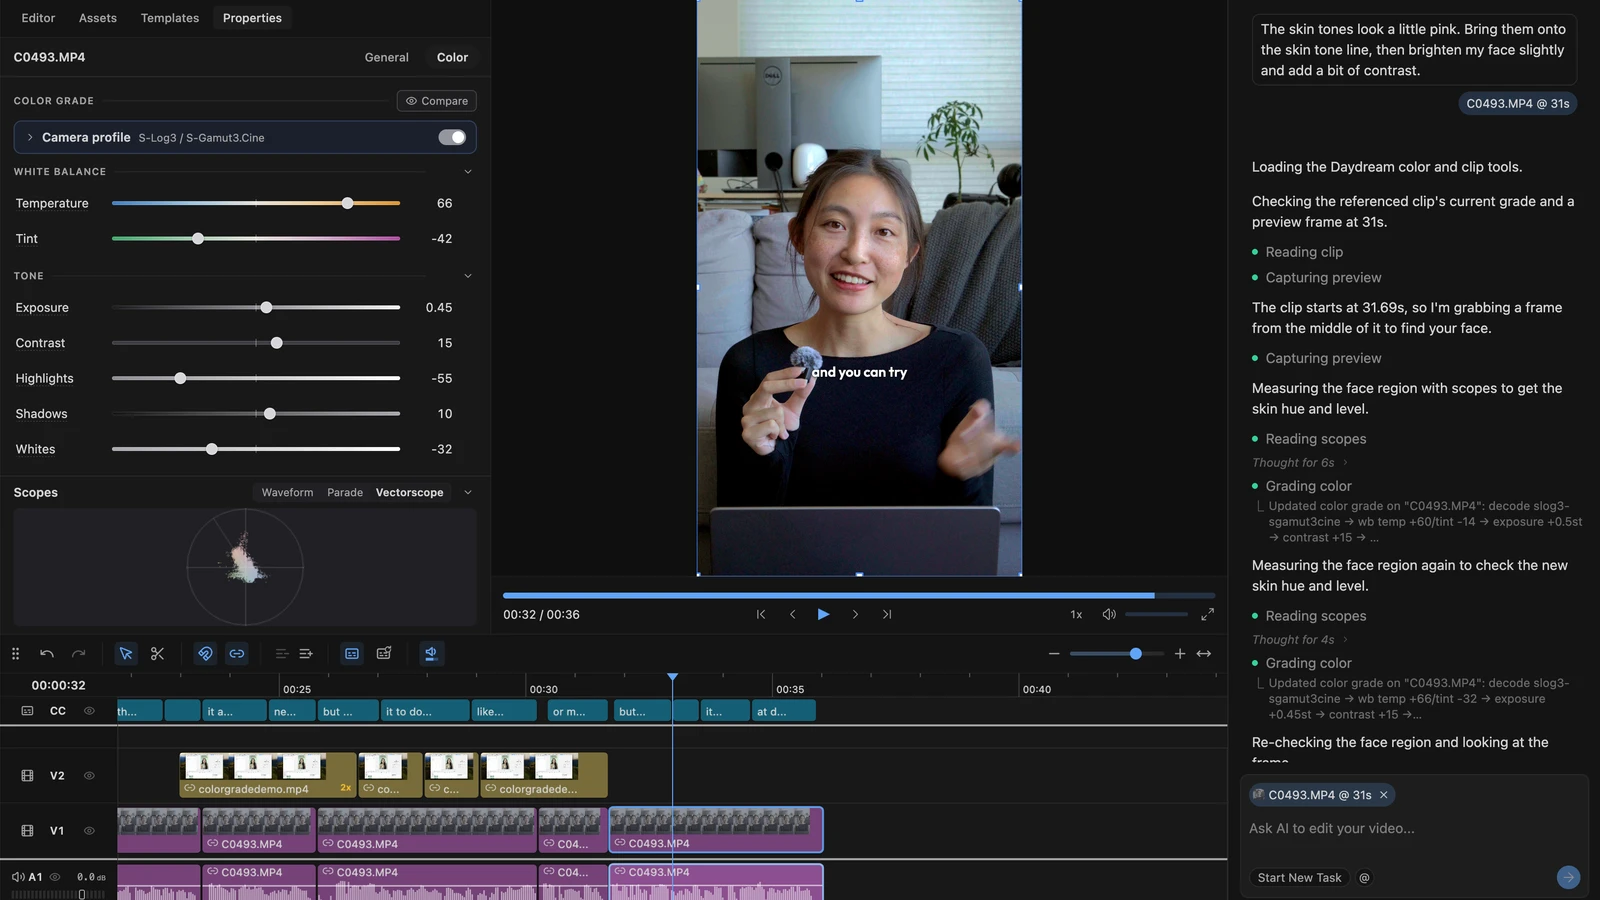
Task: Click the Compare button
Action: [x=437, y=101]
